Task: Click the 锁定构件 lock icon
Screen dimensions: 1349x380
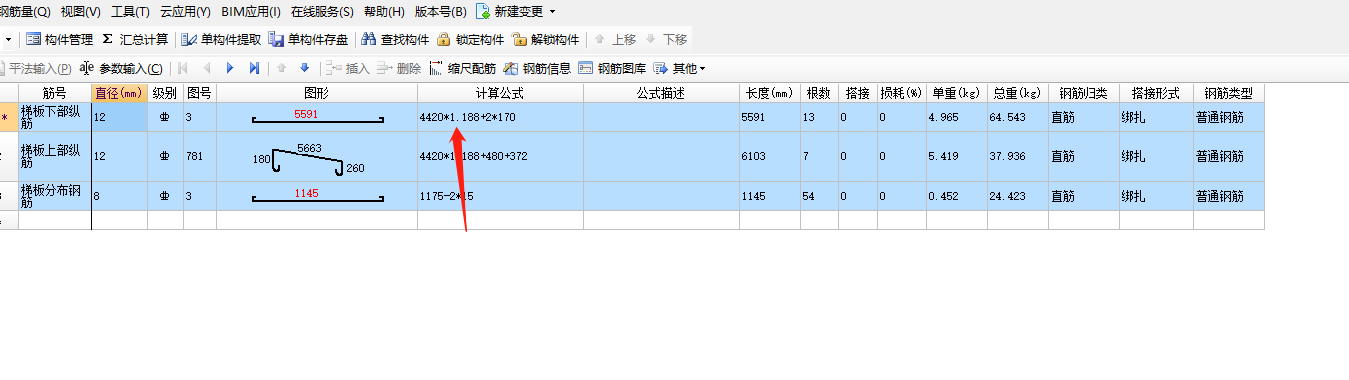Action: click(x=444, y=40)
